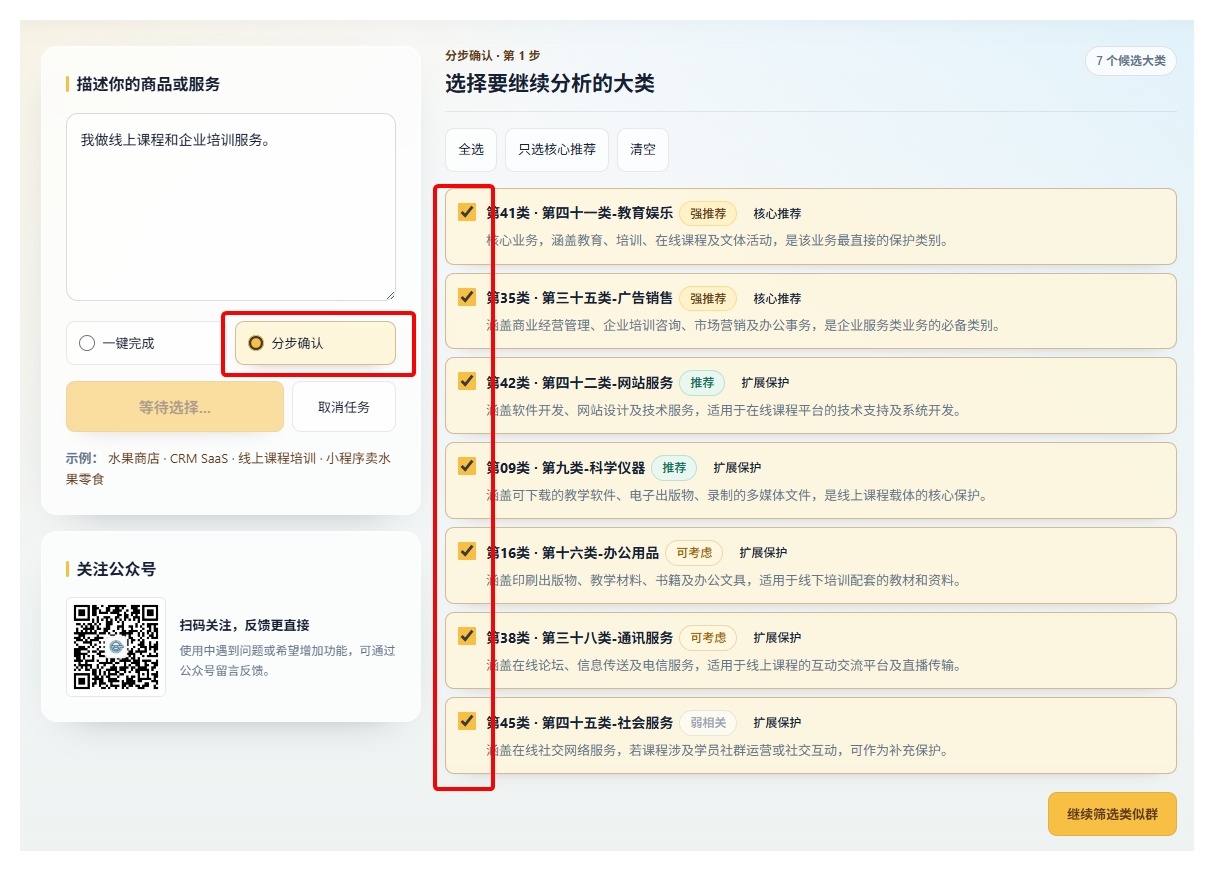
Task: Click 推荐 tag on 第42类 row
Action: click(702, 383)
